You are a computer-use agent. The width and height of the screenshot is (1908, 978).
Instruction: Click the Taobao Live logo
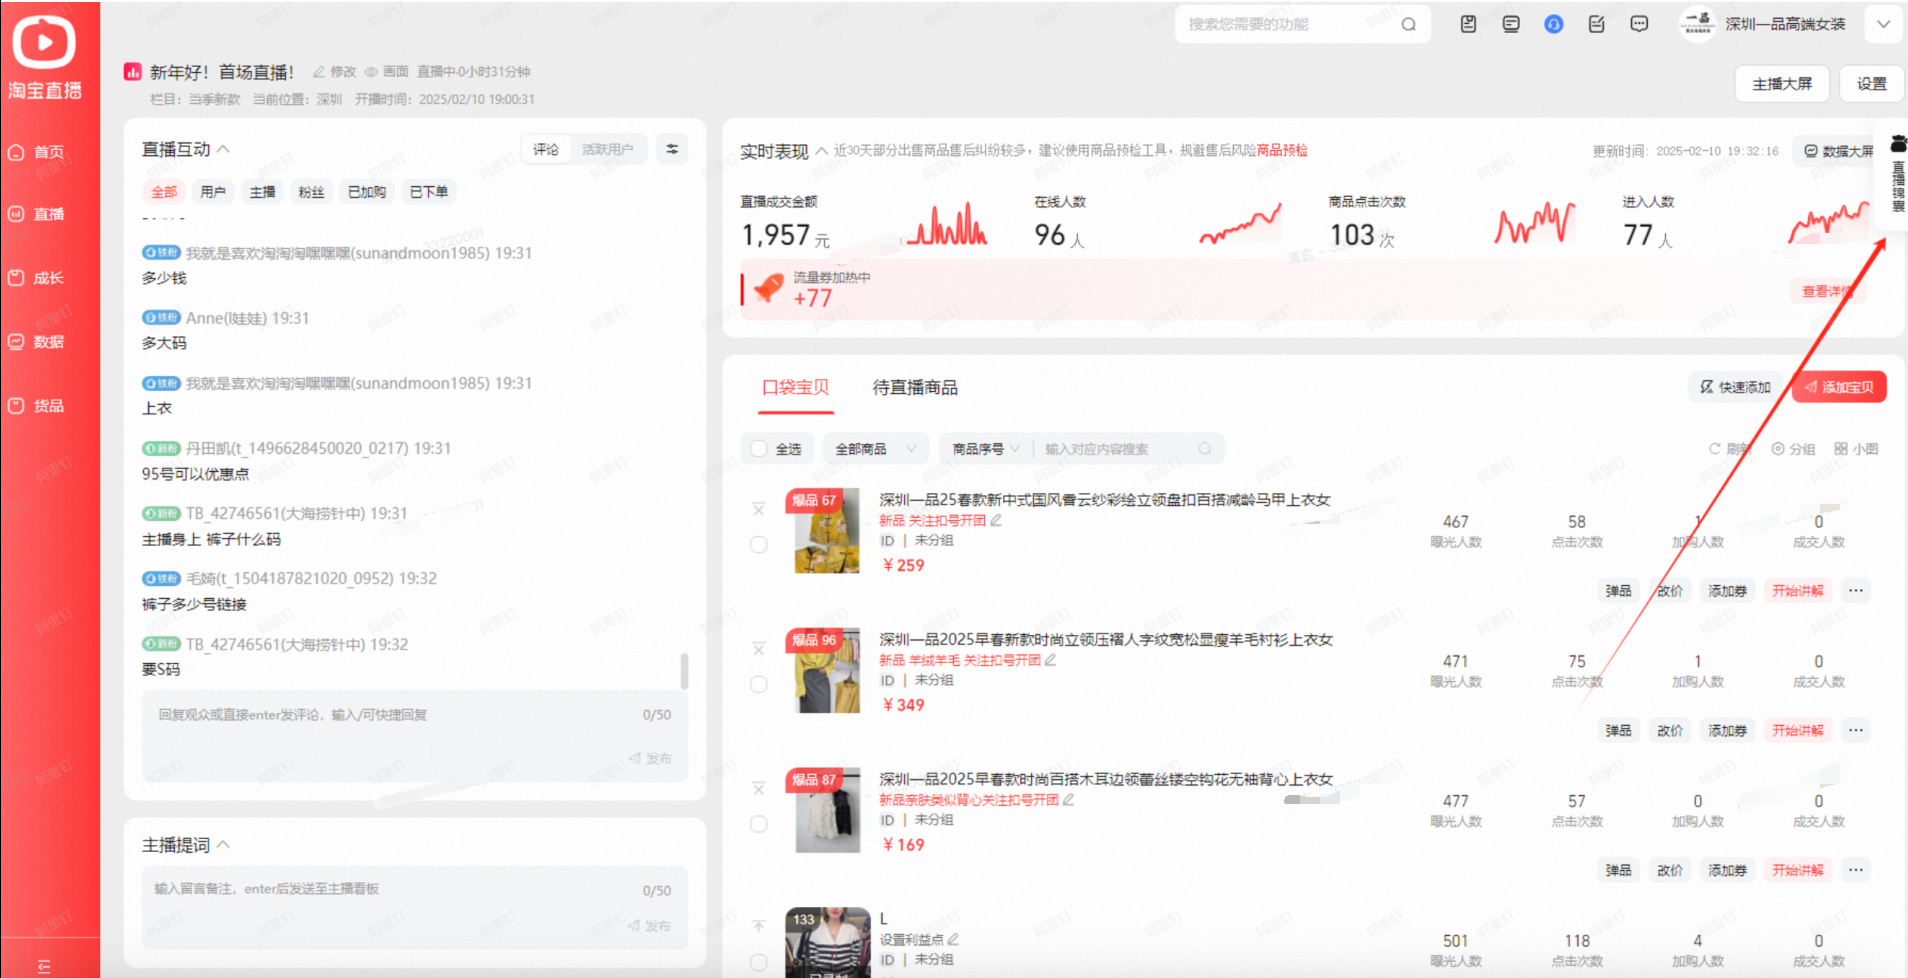(x=44, y=57)
